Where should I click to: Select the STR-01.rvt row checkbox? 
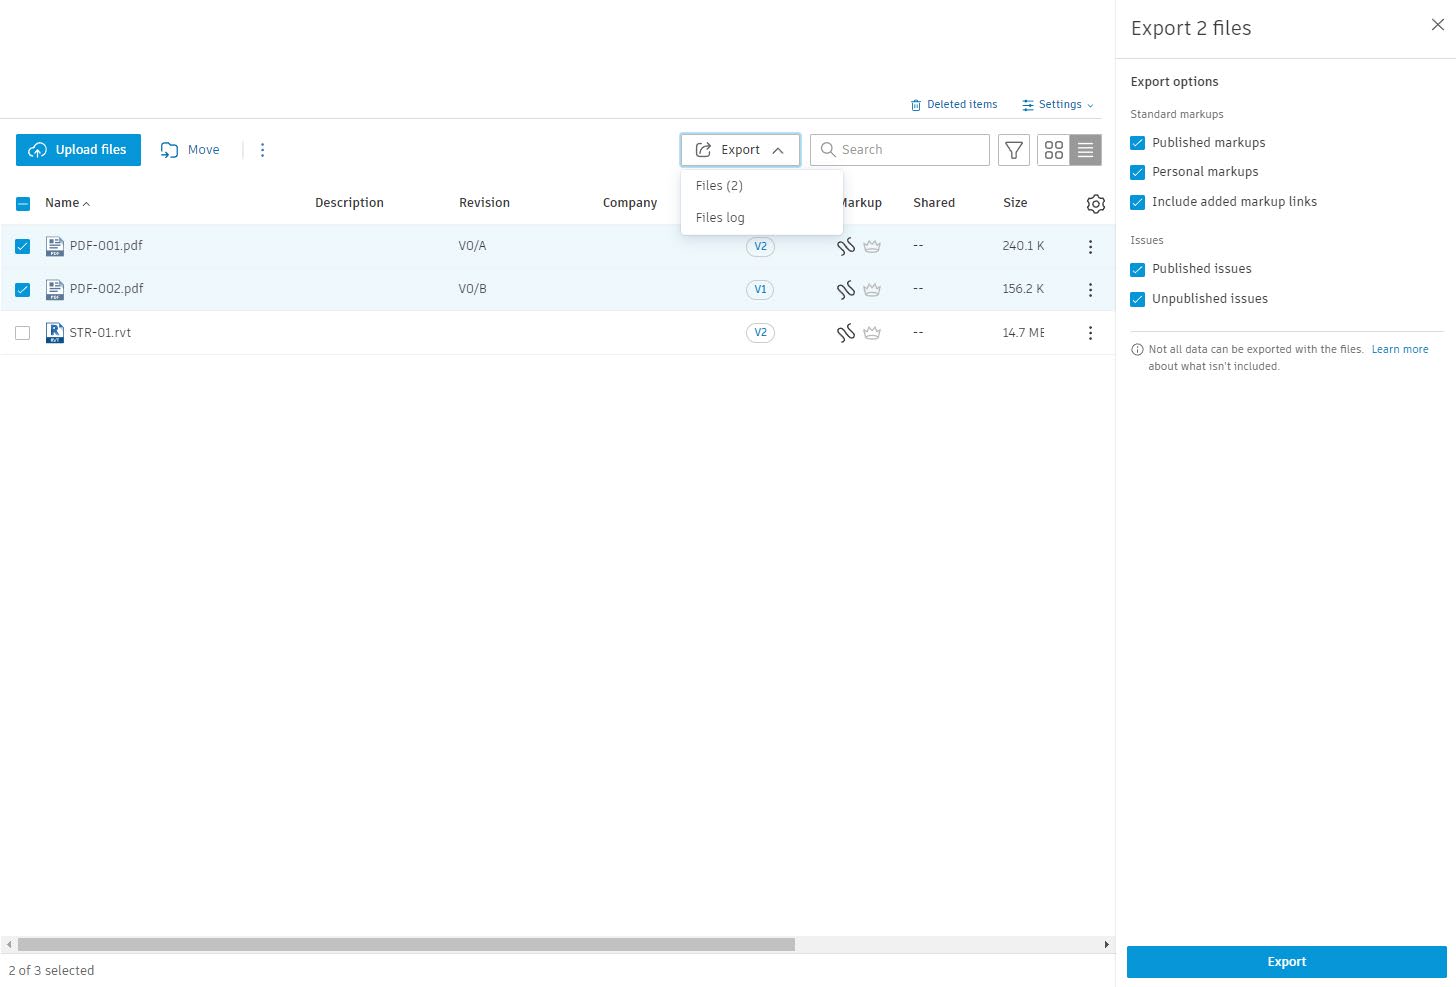(x=23, y=333)
